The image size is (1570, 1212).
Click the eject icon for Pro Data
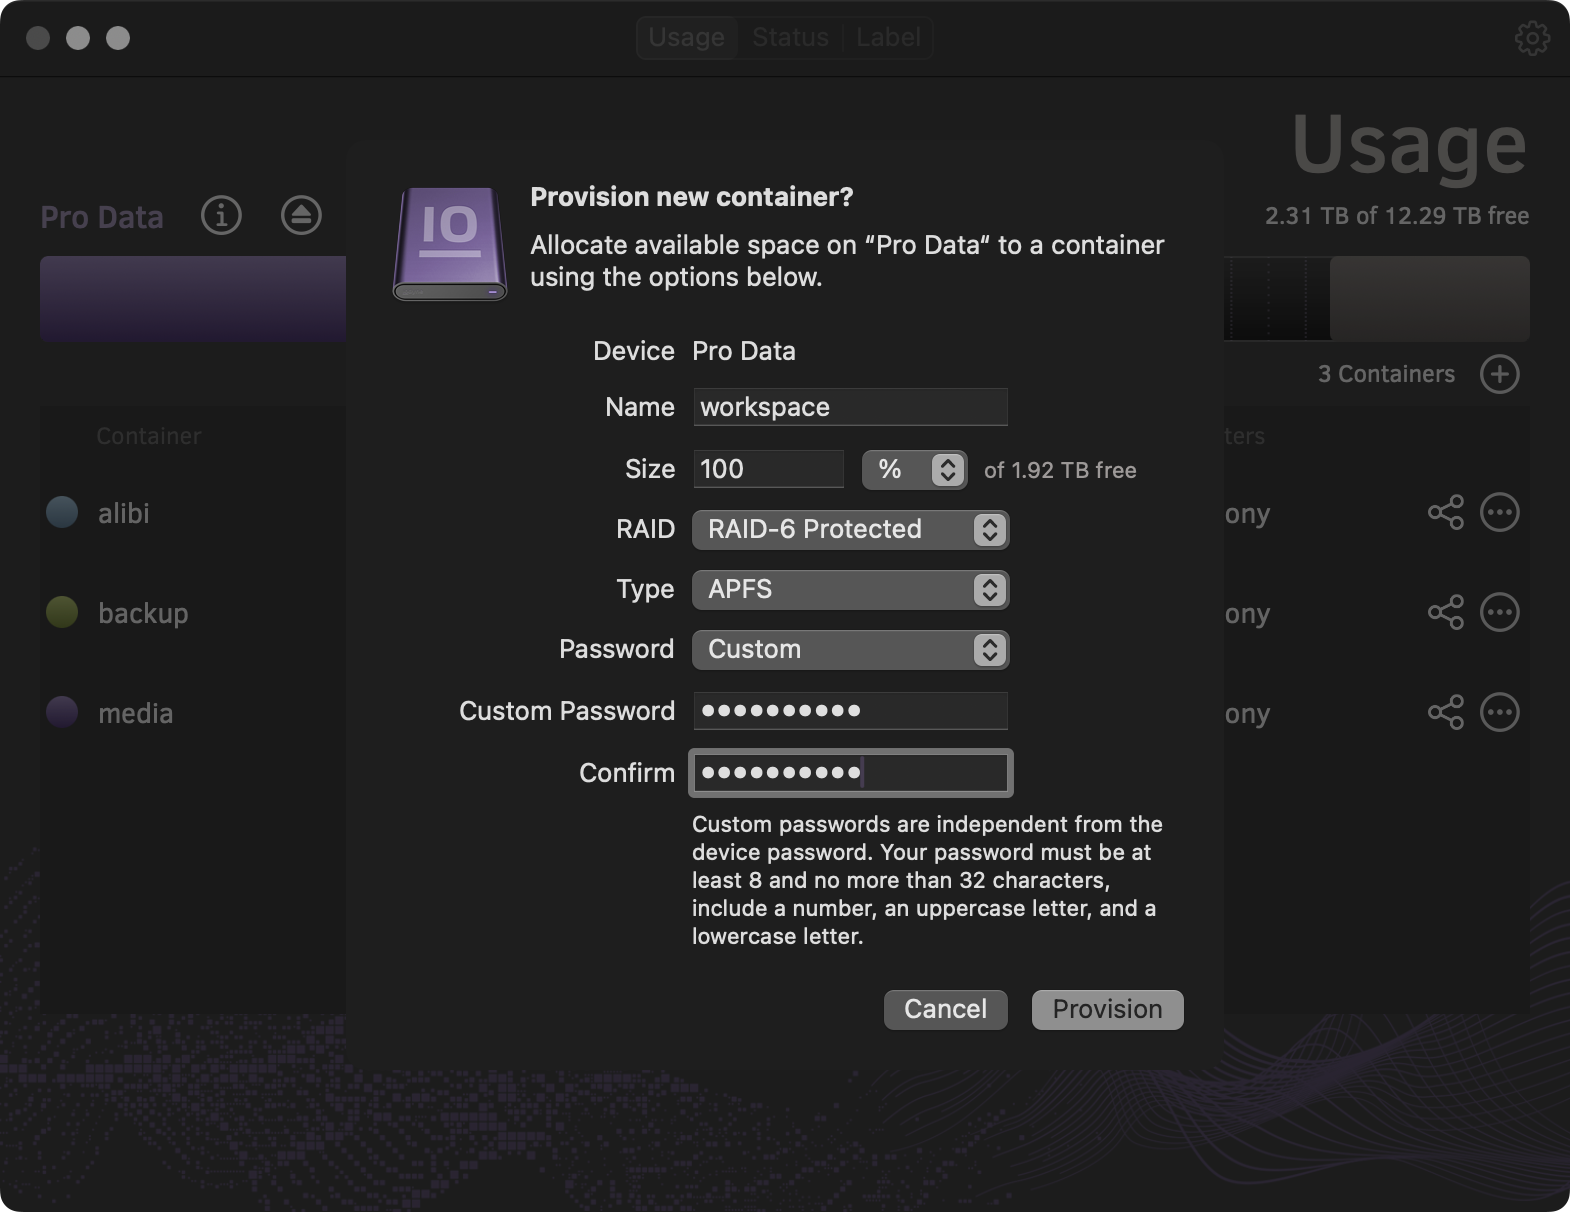click(301, 215)
